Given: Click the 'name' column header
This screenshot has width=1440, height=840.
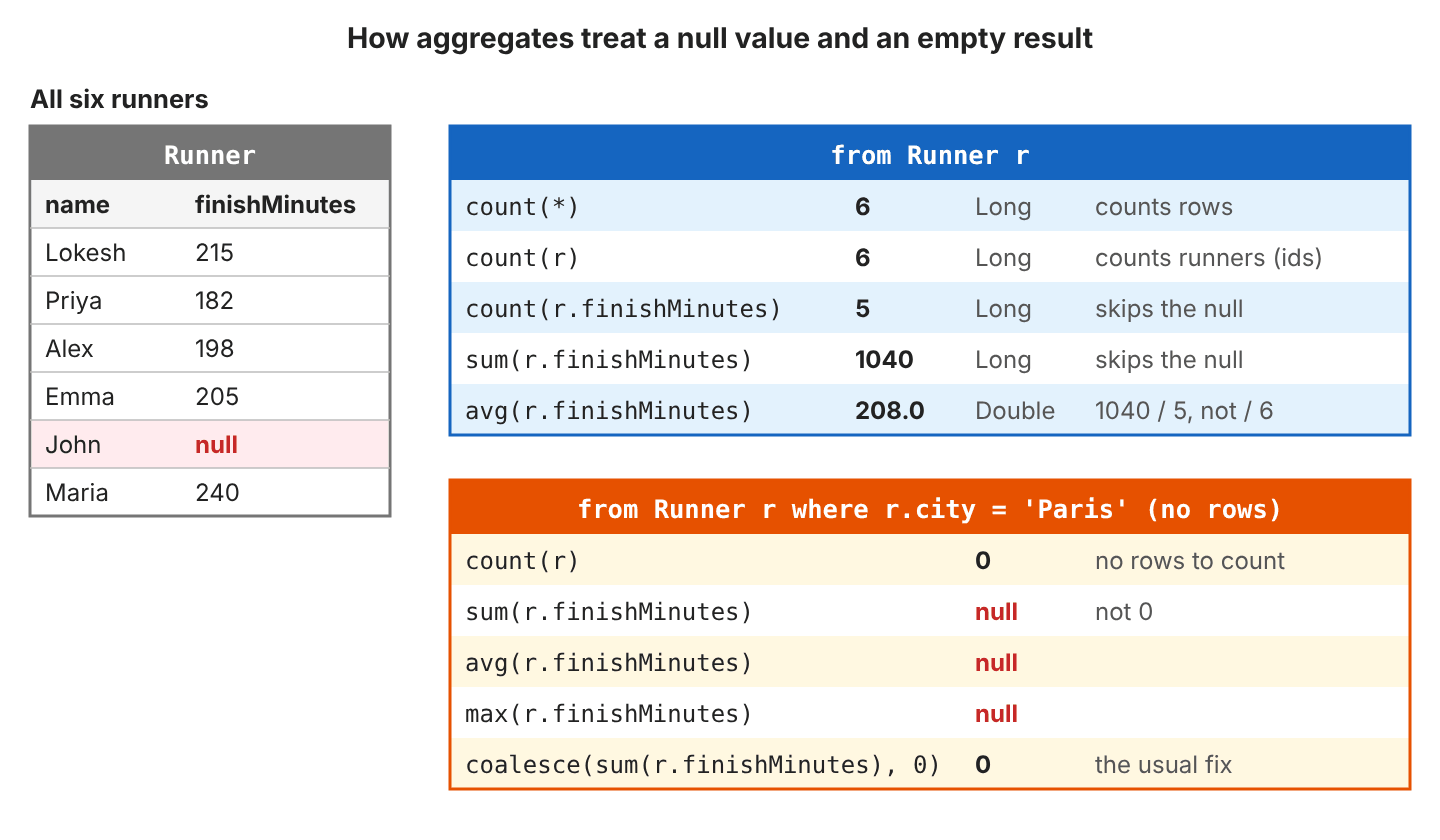Looking at the screenshot, I should coord(77,205).
